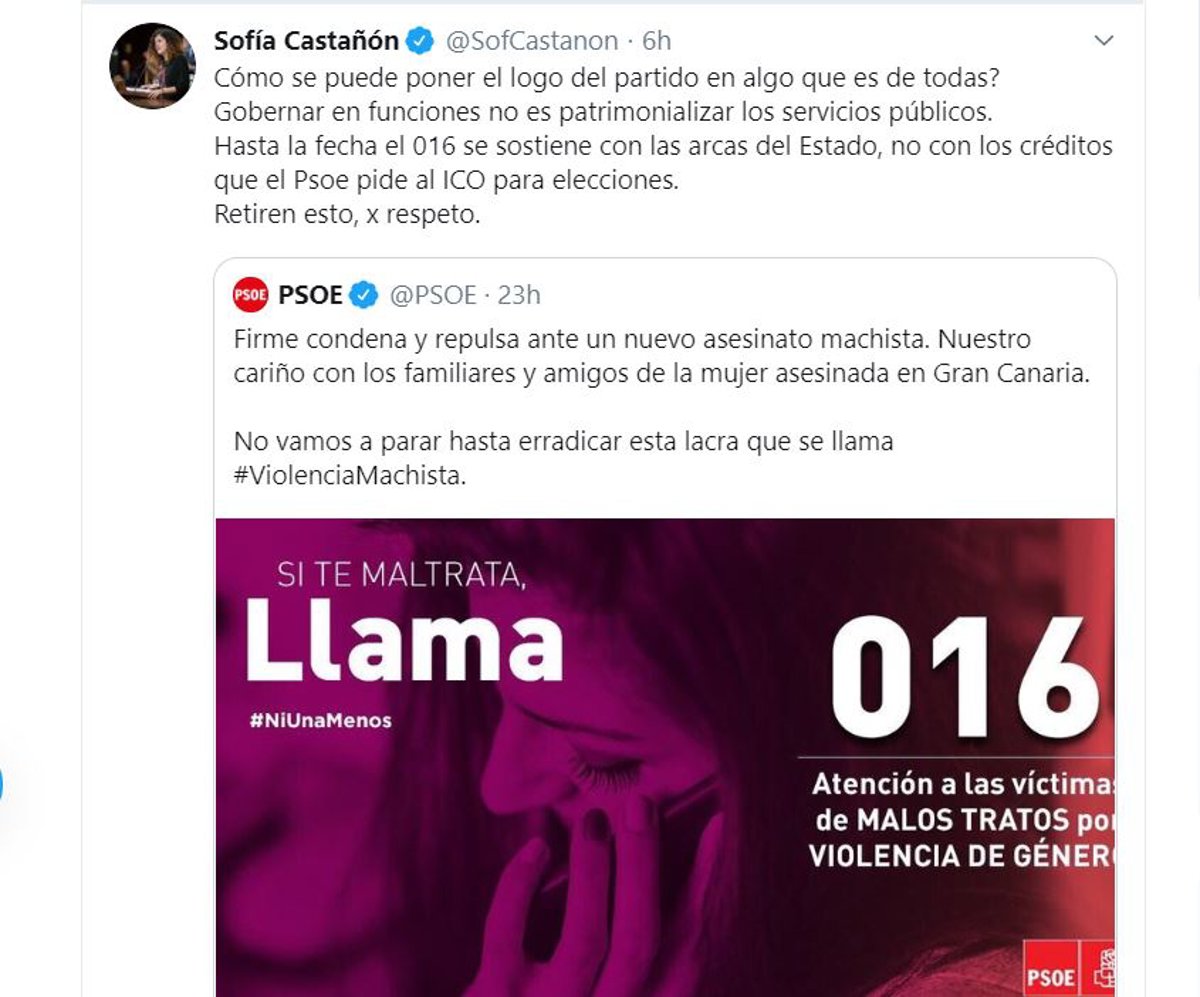
Task: Open the PSOE account name in quoted tweet
Action: tap(311, 295)
